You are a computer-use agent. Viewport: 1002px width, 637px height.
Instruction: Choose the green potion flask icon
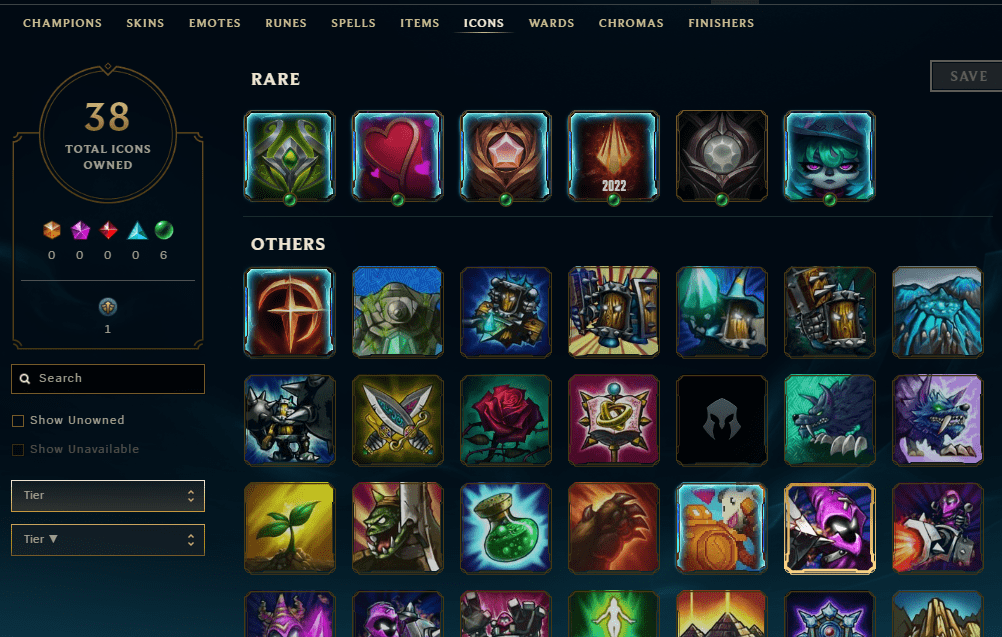point(505,528)
